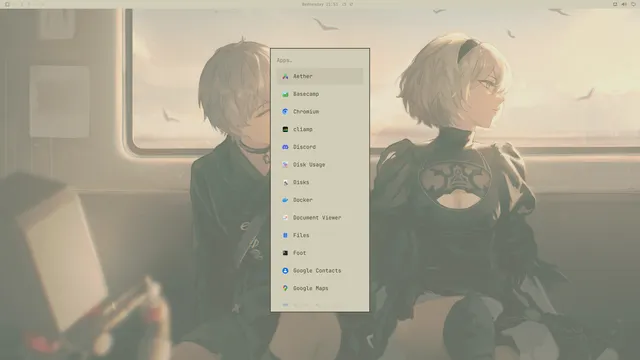640x360 pixels.
Task: Click the Aether app icon
Action: [x=285, y=76]
